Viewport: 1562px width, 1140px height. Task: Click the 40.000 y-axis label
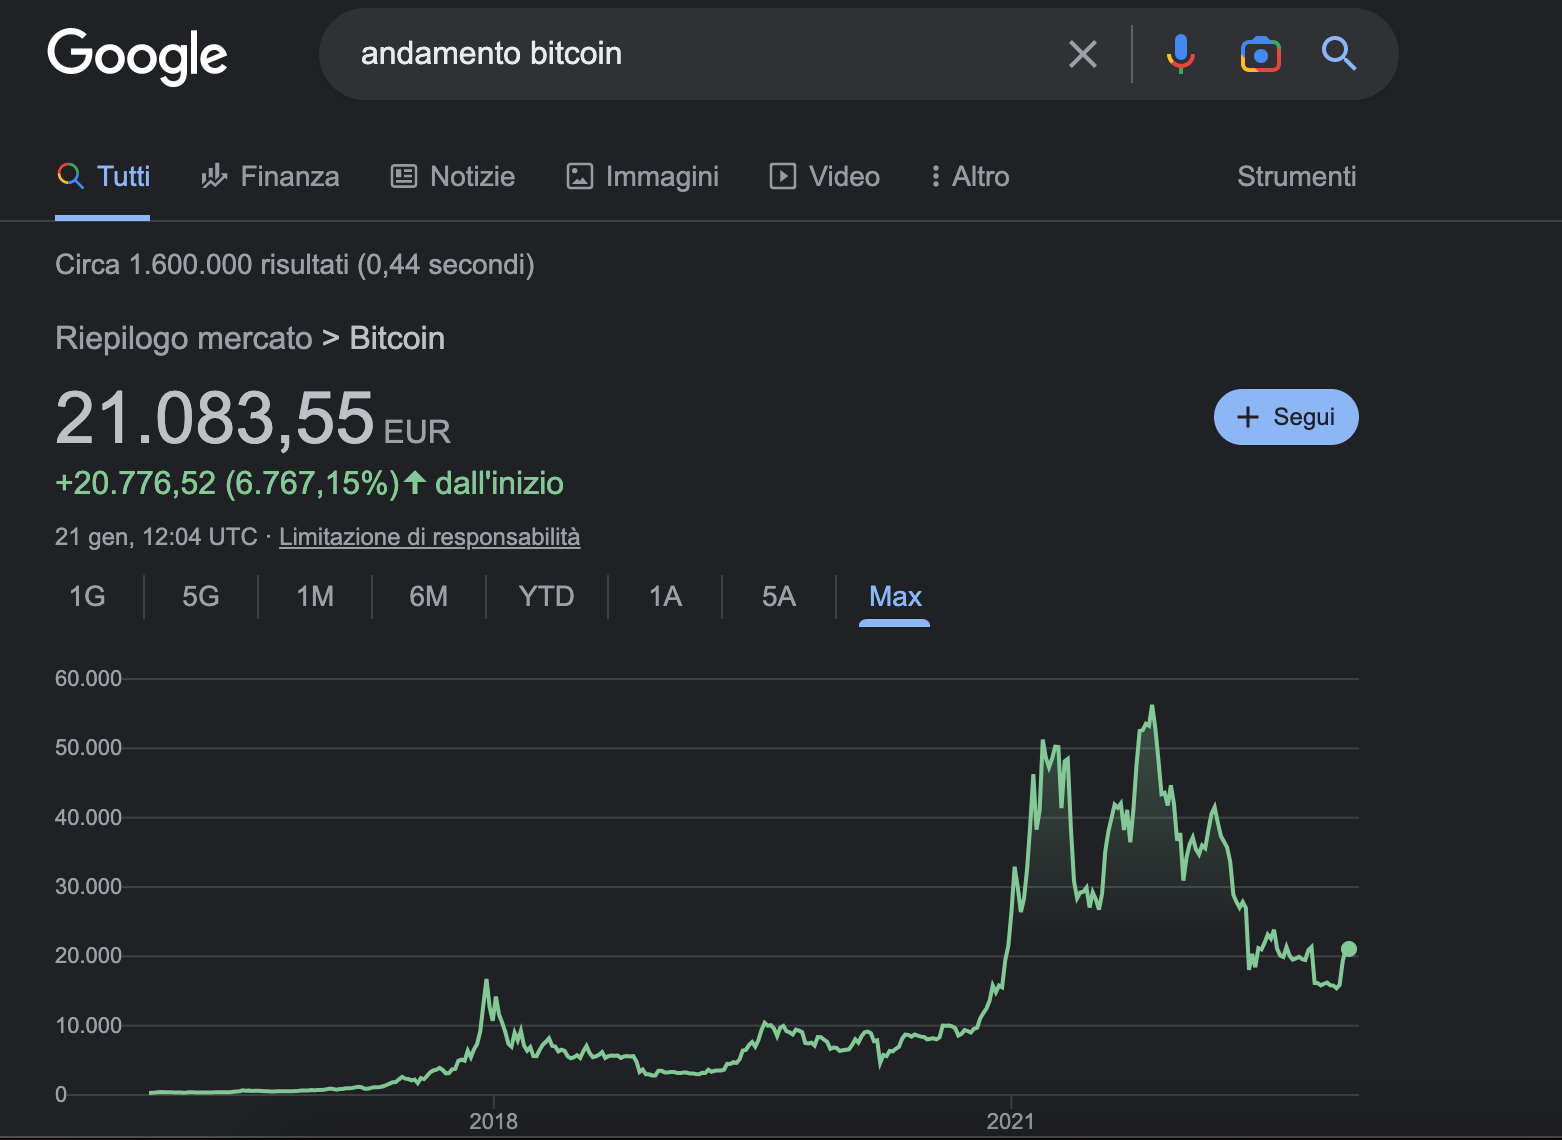click(88, 818)
